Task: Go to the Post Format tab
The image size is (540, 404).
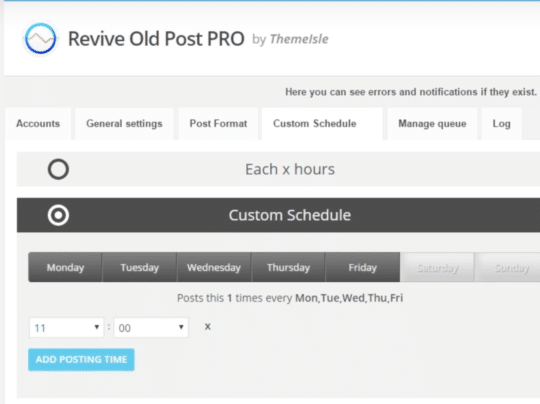Action: click(x=218, y=124)
